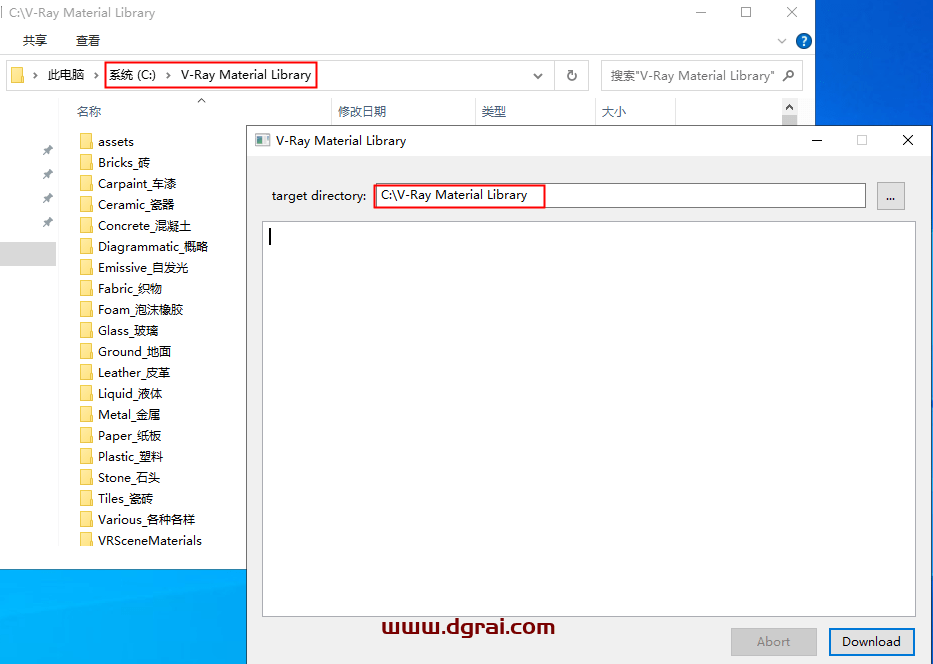The width and height of the screenshot is (933, 664).
Task: Click the search magnifier icon
Action: pos(788,76)
